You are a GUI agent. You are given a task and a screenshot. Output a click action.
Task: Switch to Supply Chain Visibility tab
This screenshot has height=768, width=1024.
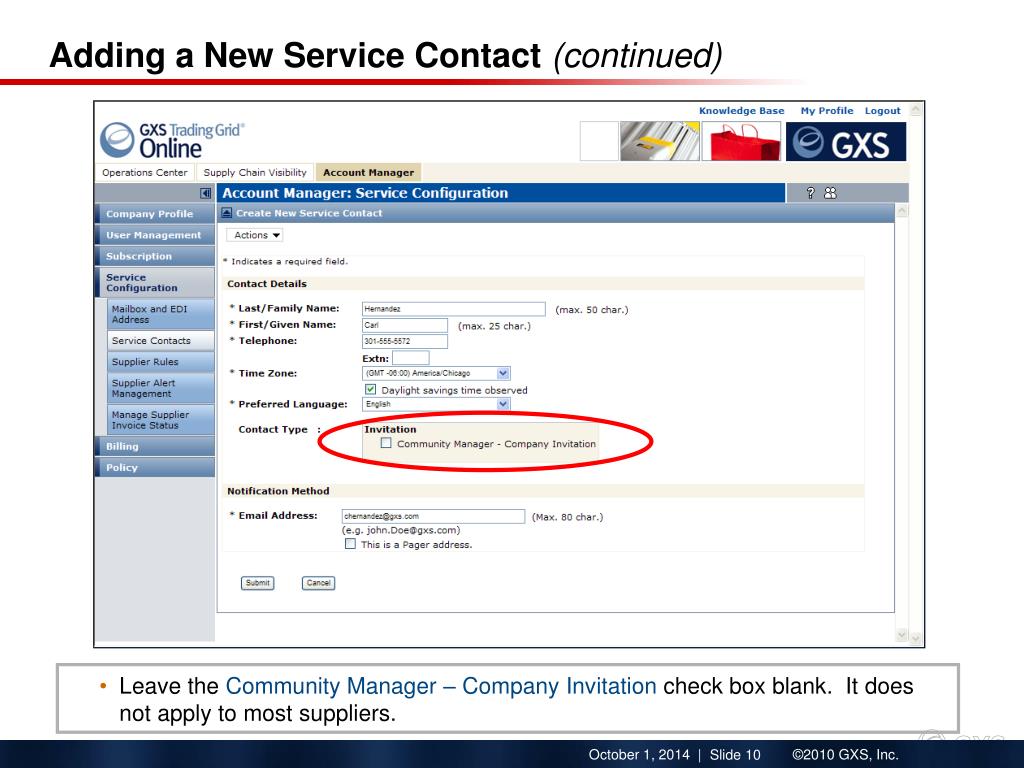click(x=255, y=172)
